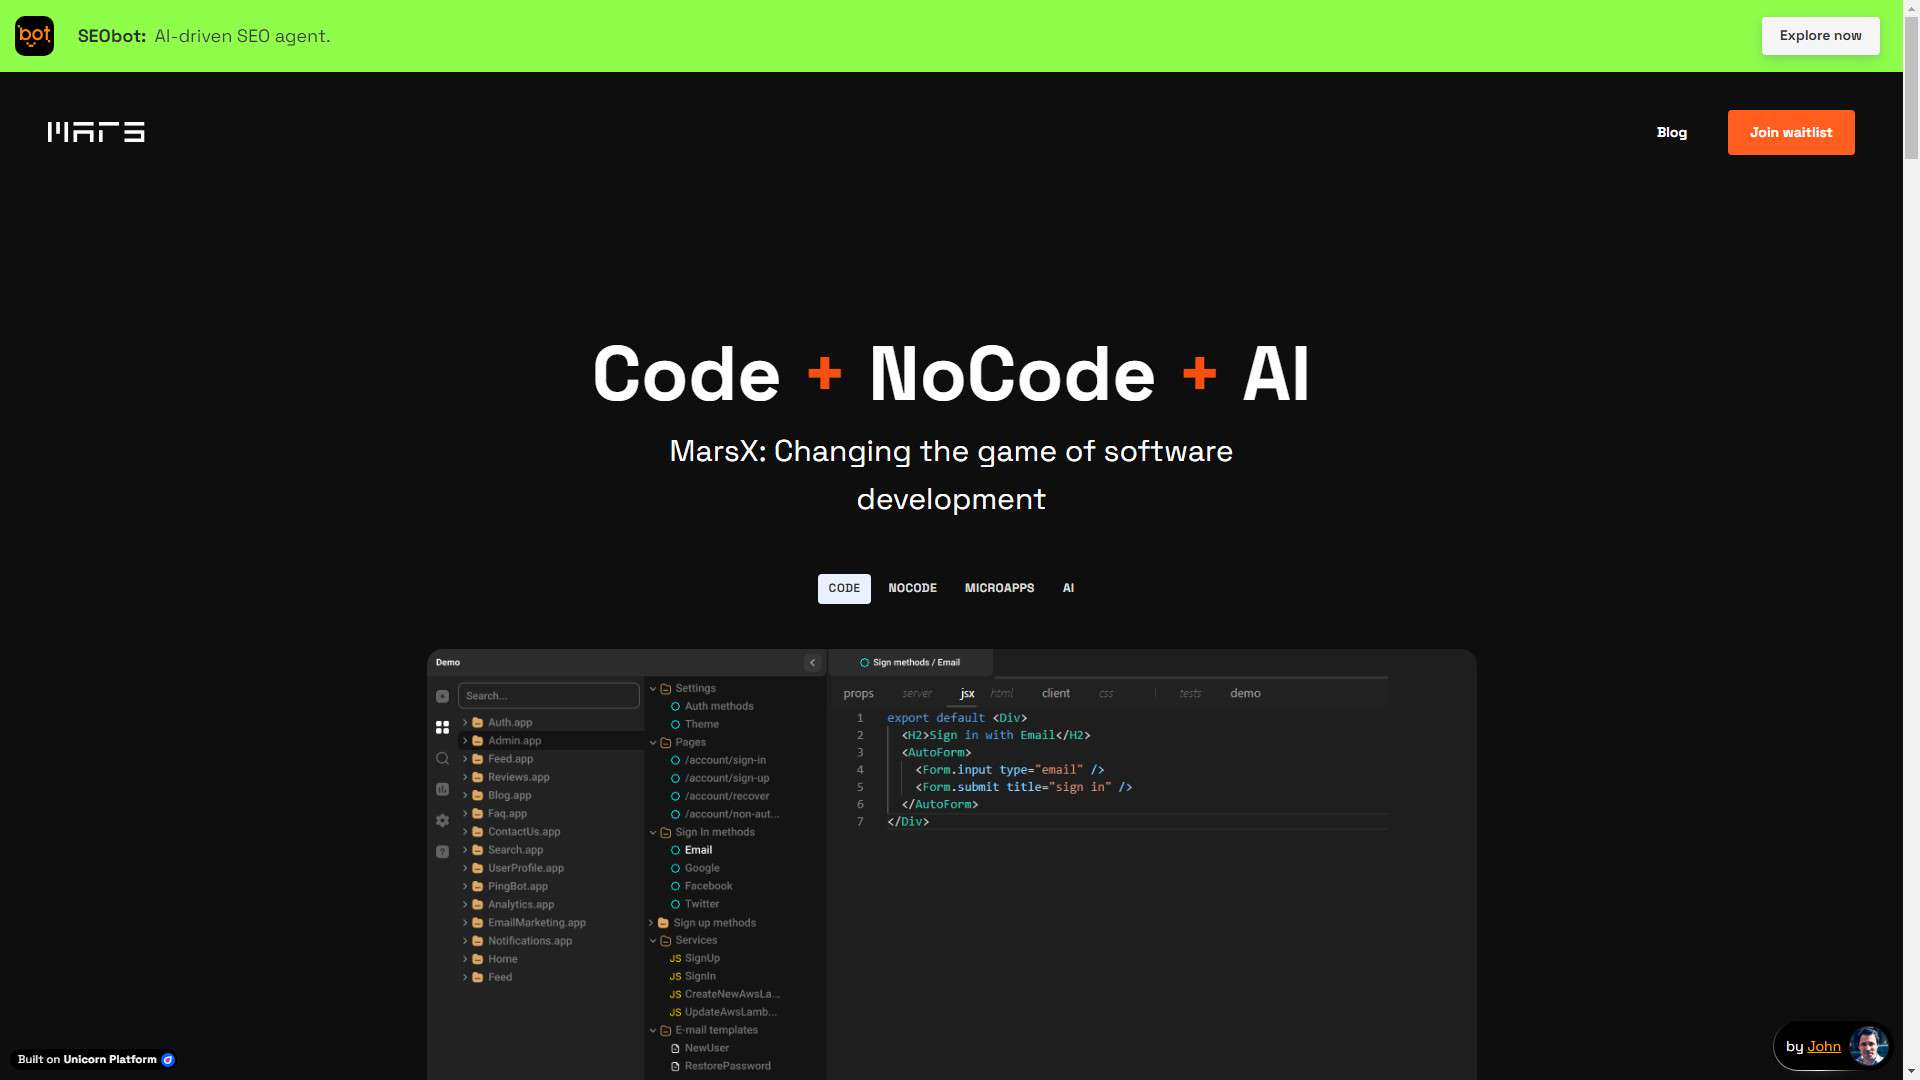The image size is (1920, 1080).
Task: Click the Explore now button
Action: pyautogui.click(x=1820, y=36)
